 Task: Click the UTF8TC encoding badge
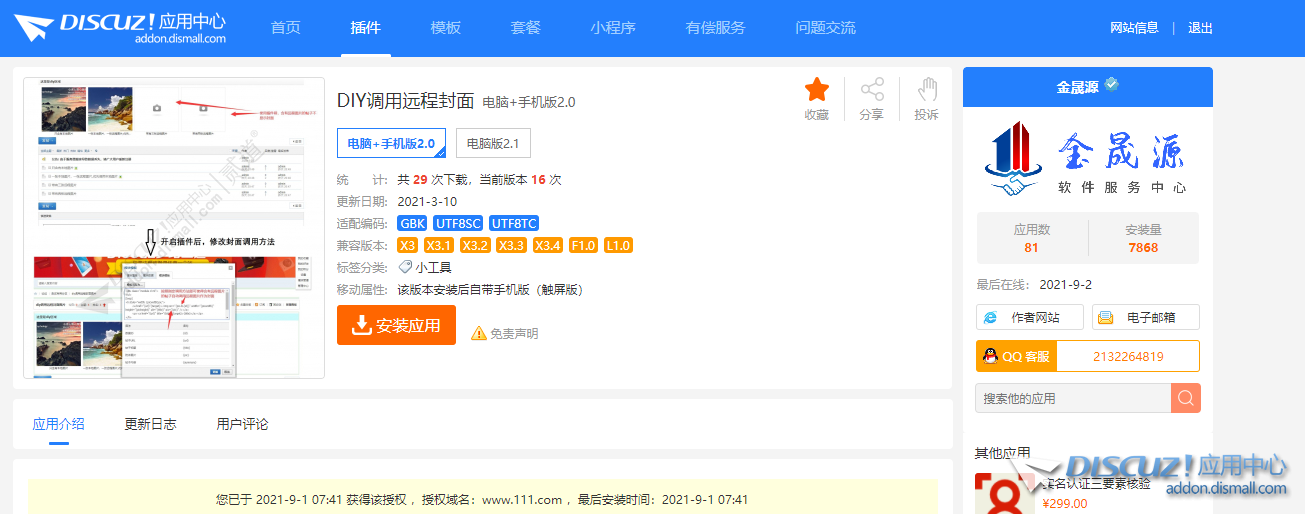tap(514, 223)
